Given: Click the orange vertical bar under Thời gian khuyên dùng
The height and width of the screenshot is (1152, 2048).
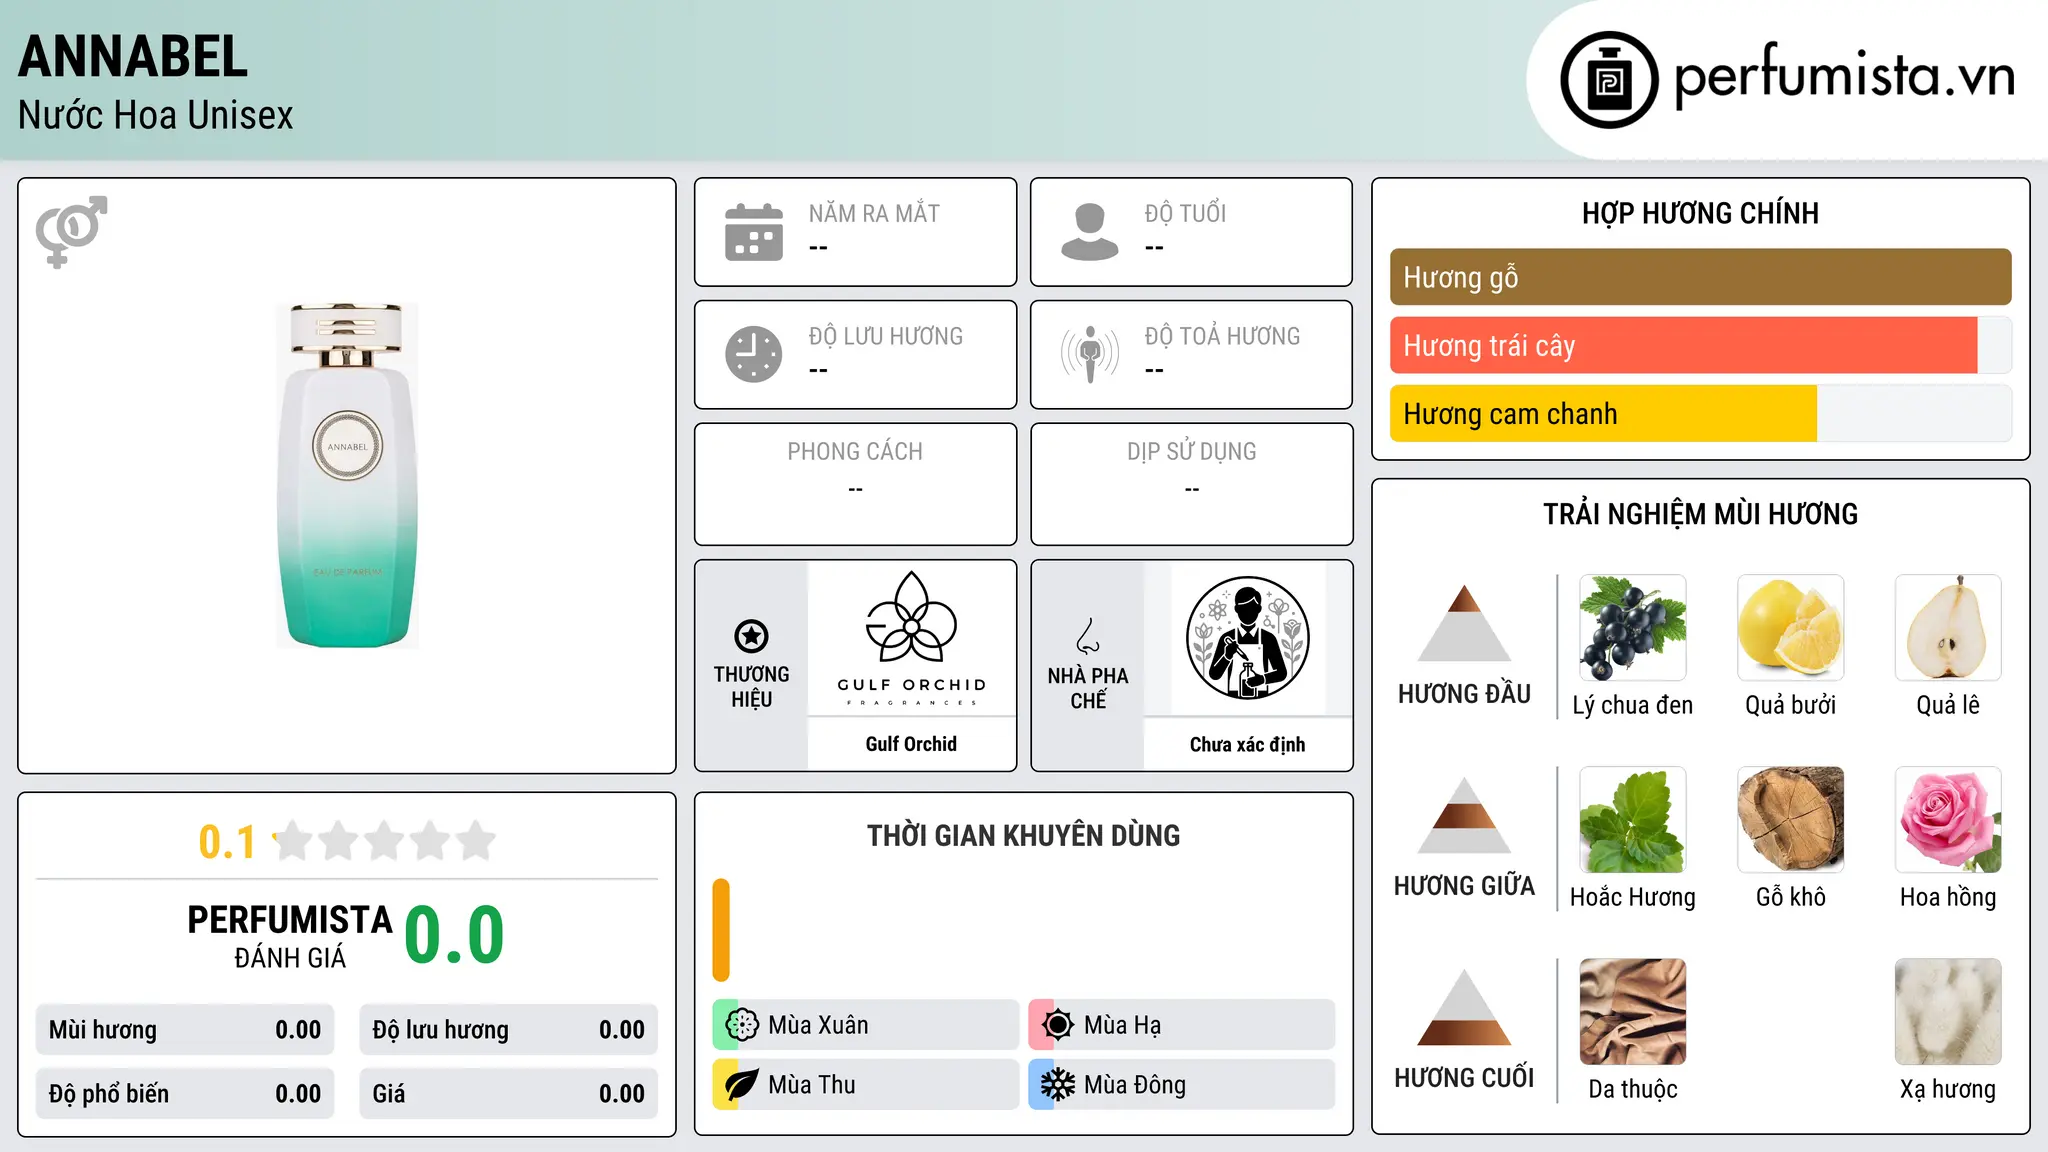Looking at the screenshot, I should [721, 930].
